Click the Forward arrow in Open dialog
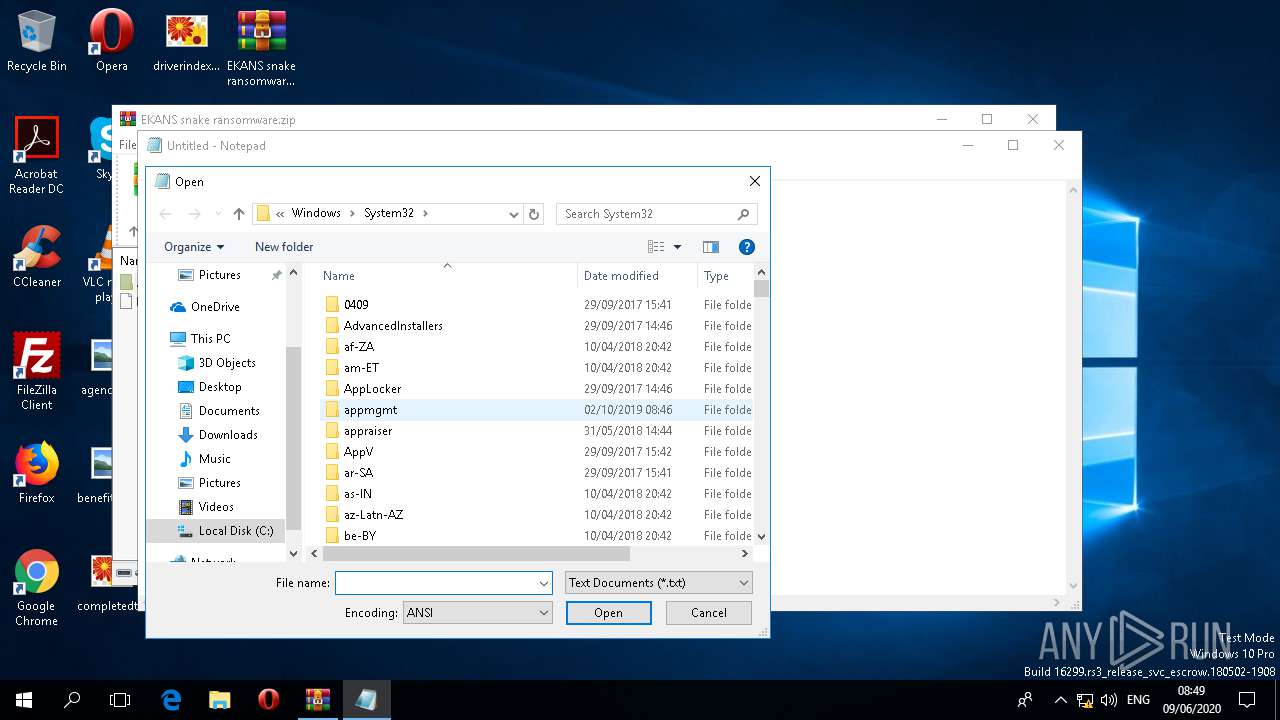Screen dimensions: 1280x720 [x=194, y=214]
